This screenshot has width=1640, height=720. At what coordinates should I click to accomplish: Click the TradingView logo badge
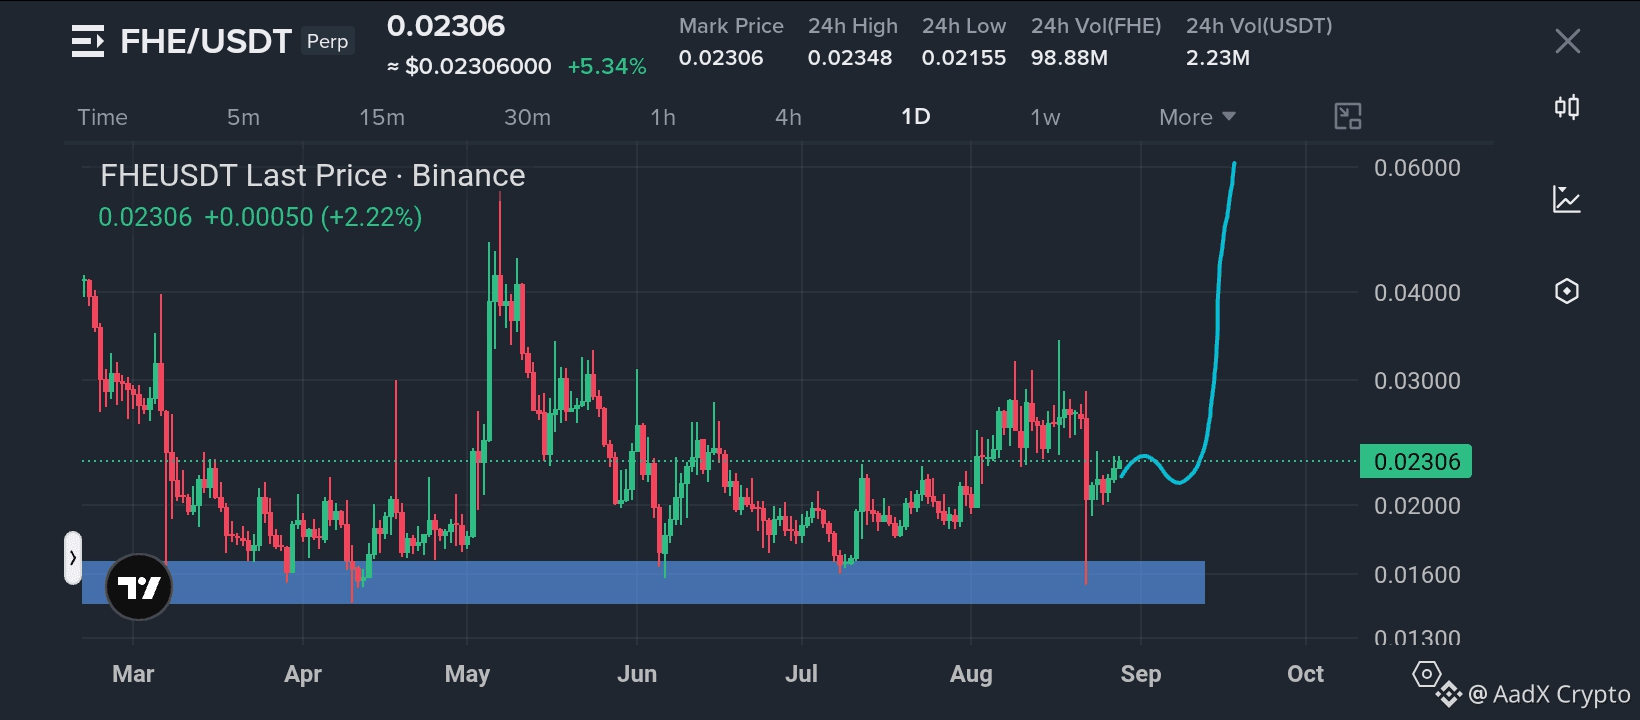139,587
